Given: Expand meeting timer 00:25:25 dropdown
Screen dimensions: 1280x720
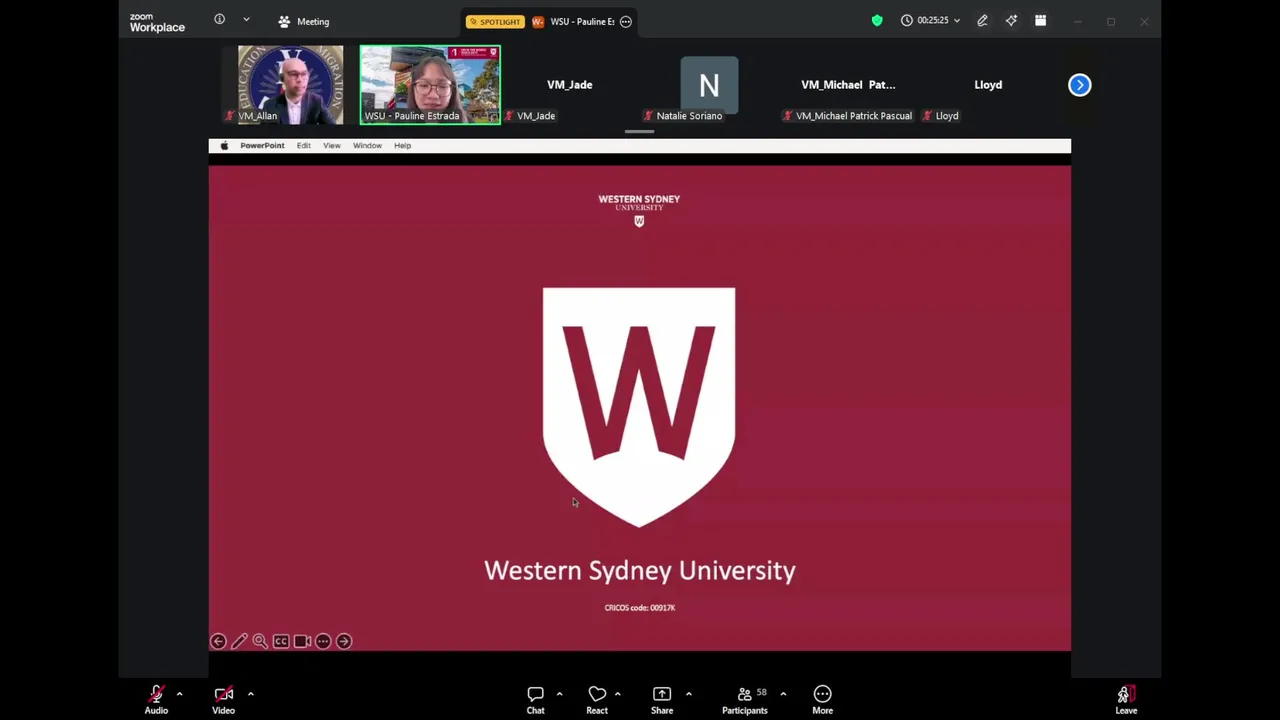Looking at the screenshot, I should coord(930,20).
